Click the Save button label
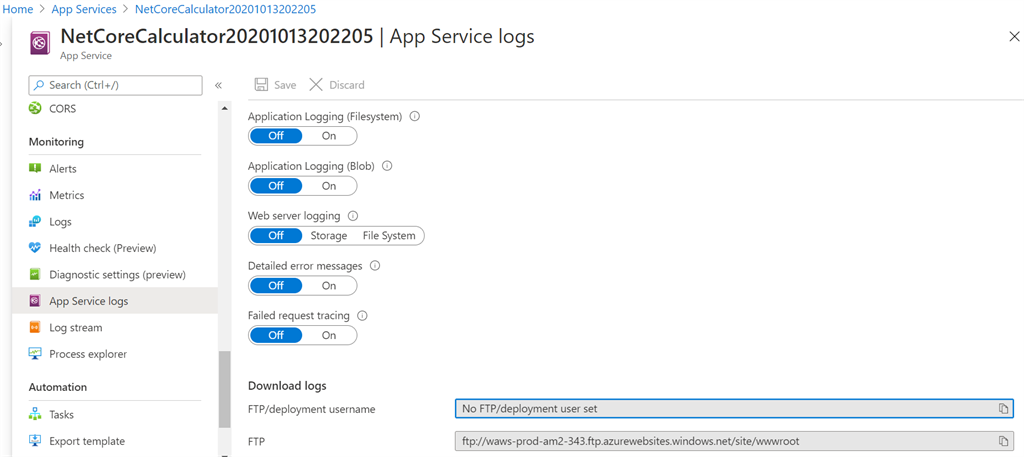This screenshot has height=457, width=1024. pos(285,85)
